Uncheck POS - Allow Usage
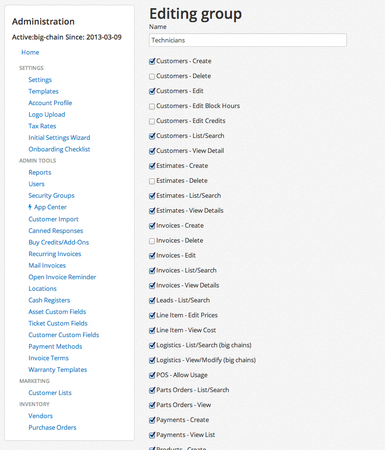 (152, 375)
